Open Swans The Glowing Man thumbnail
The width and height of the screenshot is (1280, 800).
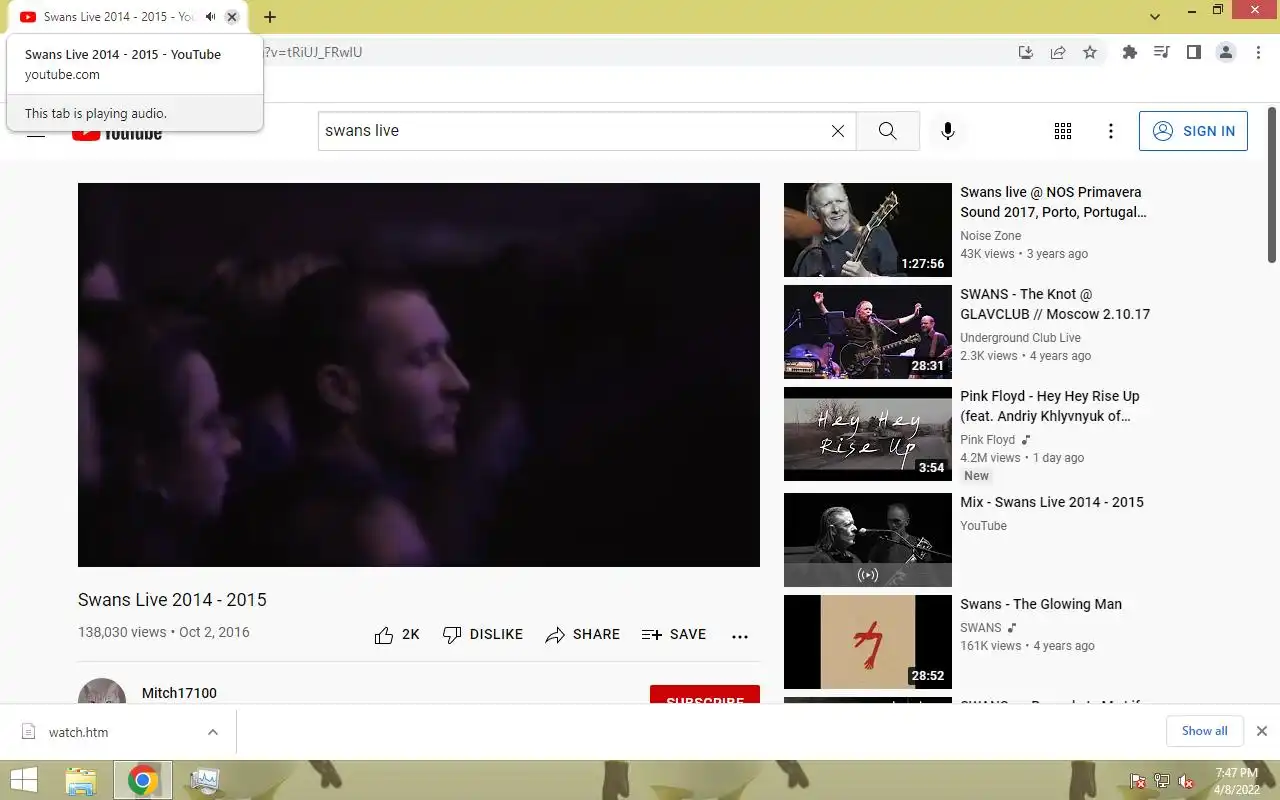click(x=868, y=642)
